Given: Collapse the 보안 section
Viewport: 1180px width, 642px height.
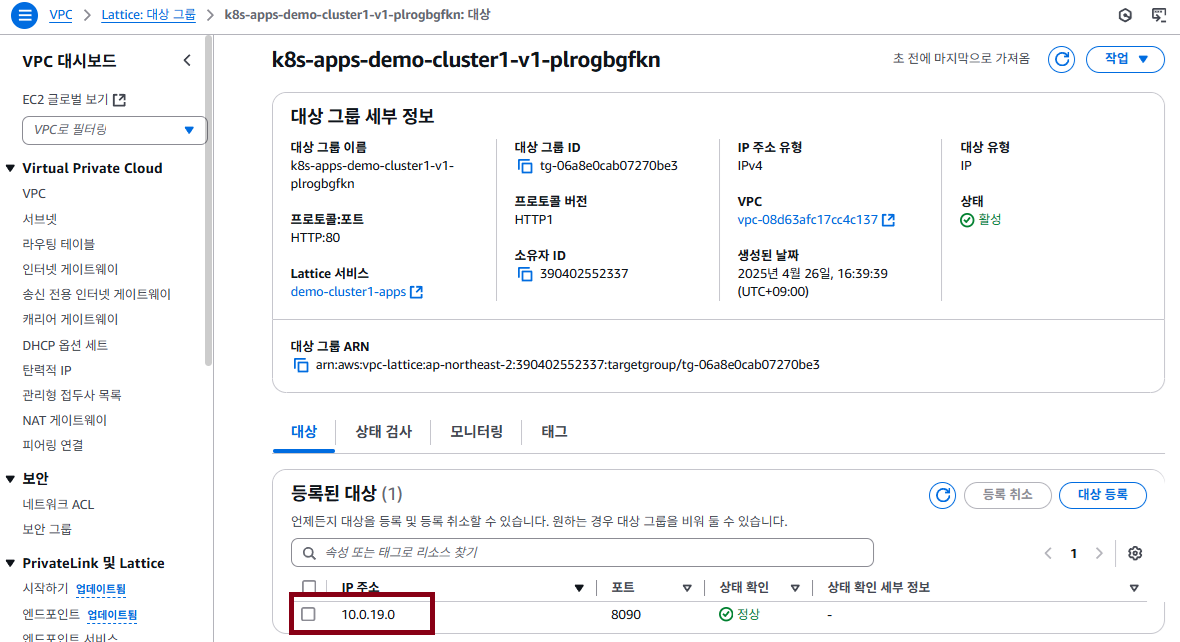Looking at the screenshot, I should 11,479.
